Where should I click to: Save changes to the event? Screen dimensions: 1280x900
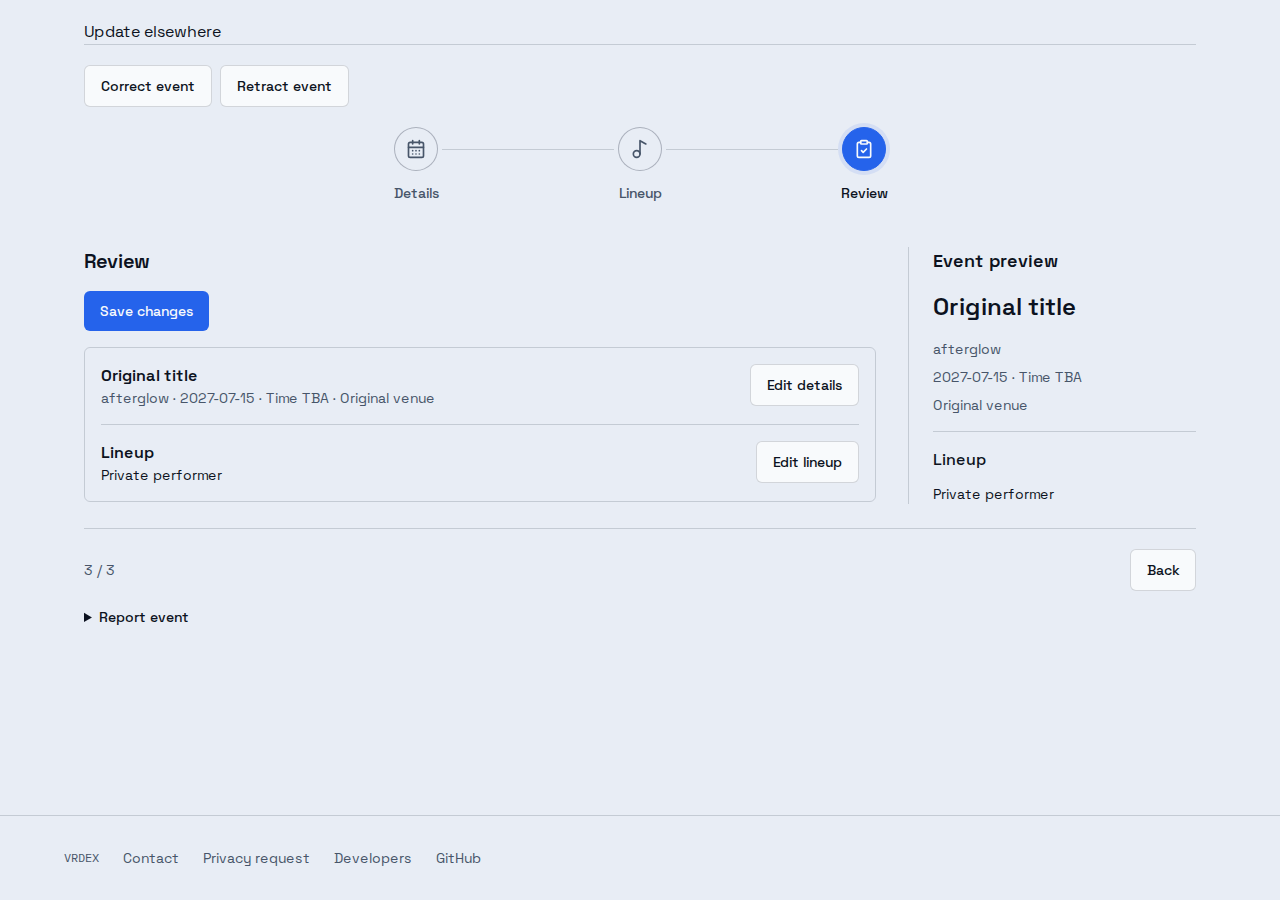[x=146, y=311]
